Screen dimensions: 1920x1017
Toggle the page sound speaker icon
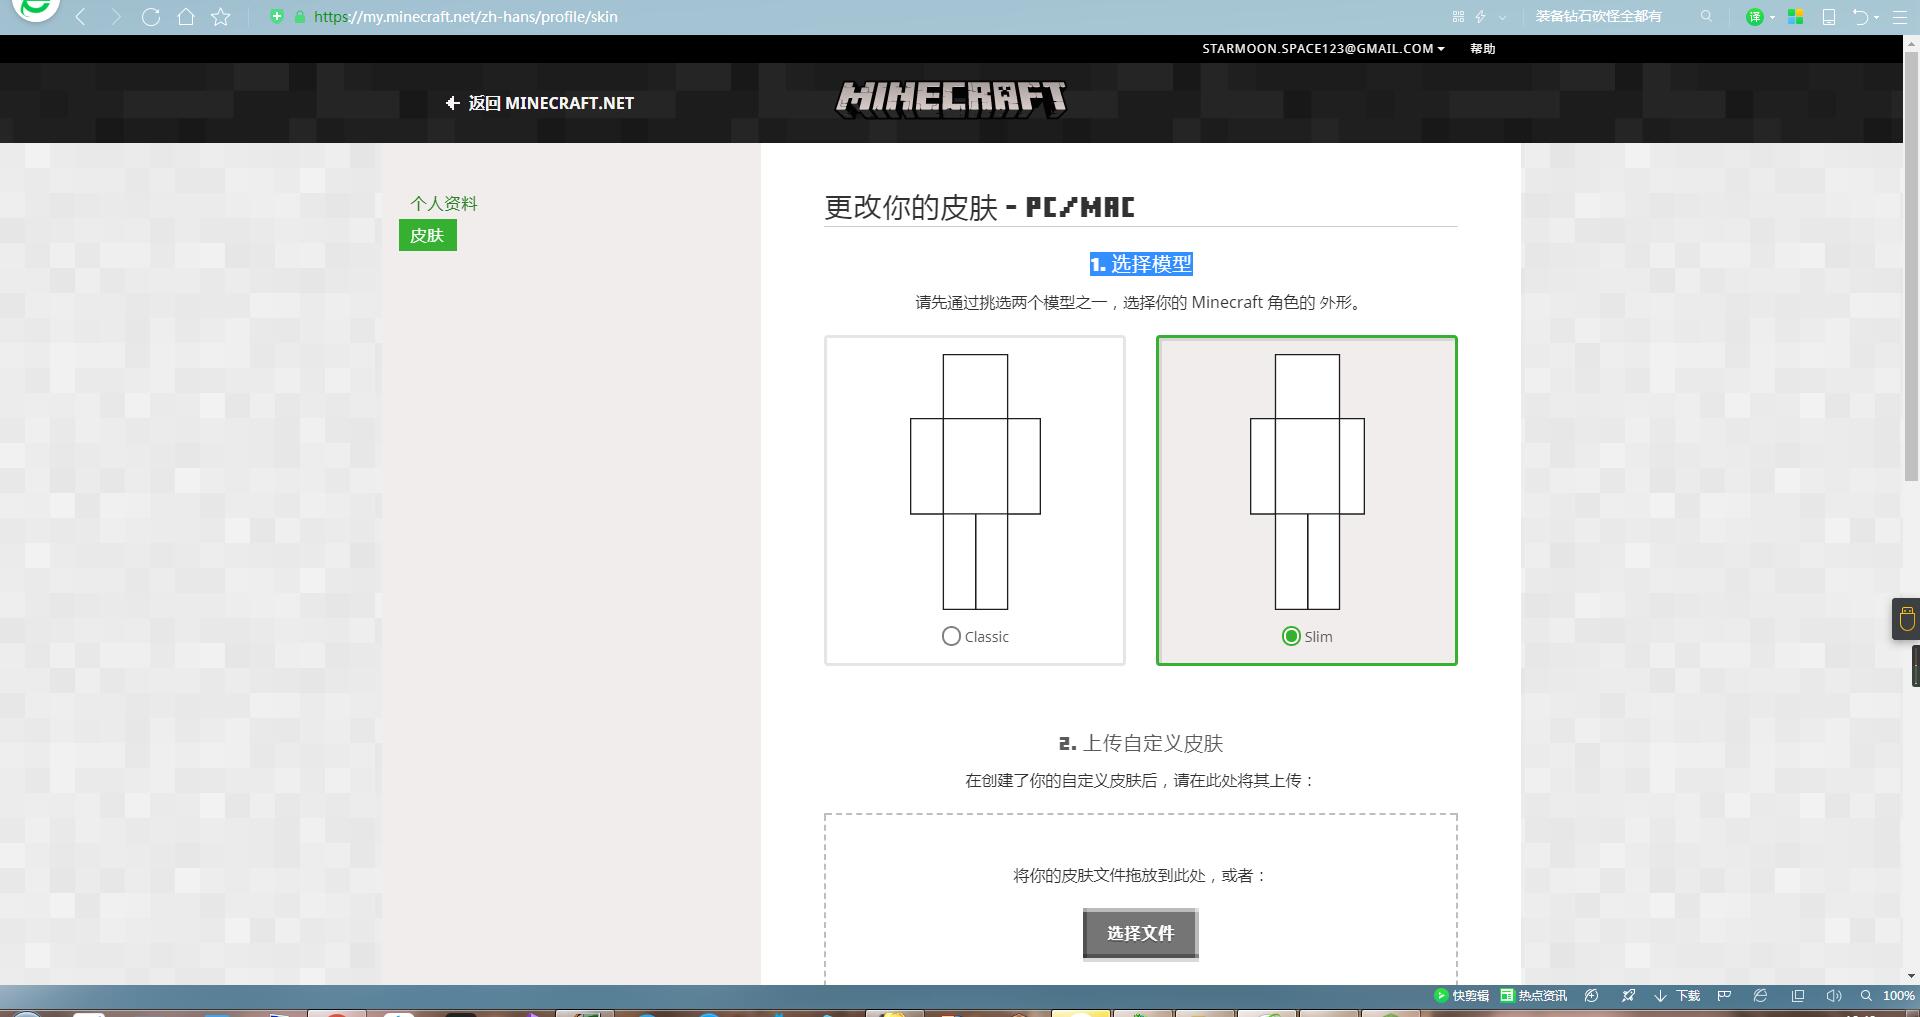click(1834, 996)
